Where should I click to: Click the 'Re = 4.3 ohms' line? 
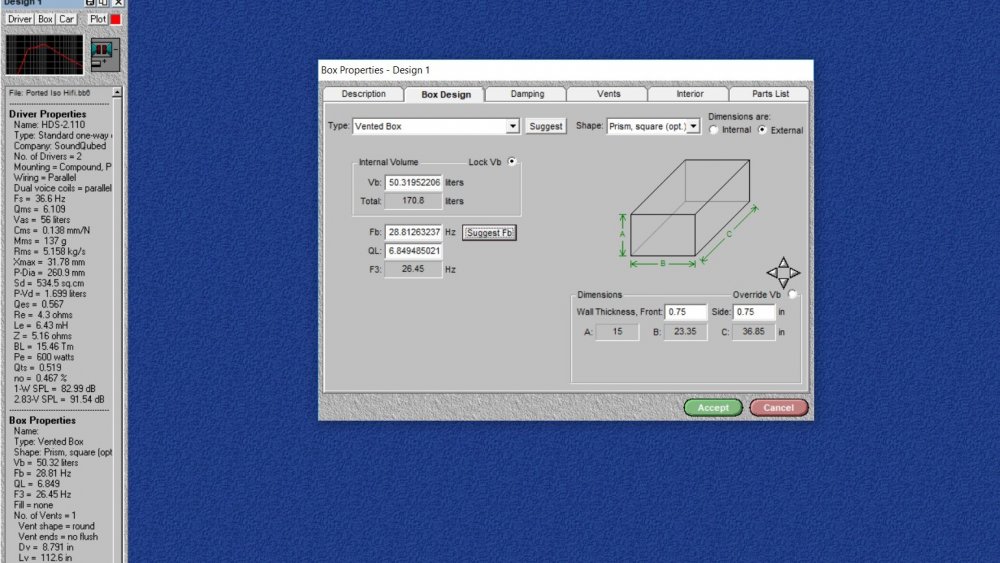43,315
